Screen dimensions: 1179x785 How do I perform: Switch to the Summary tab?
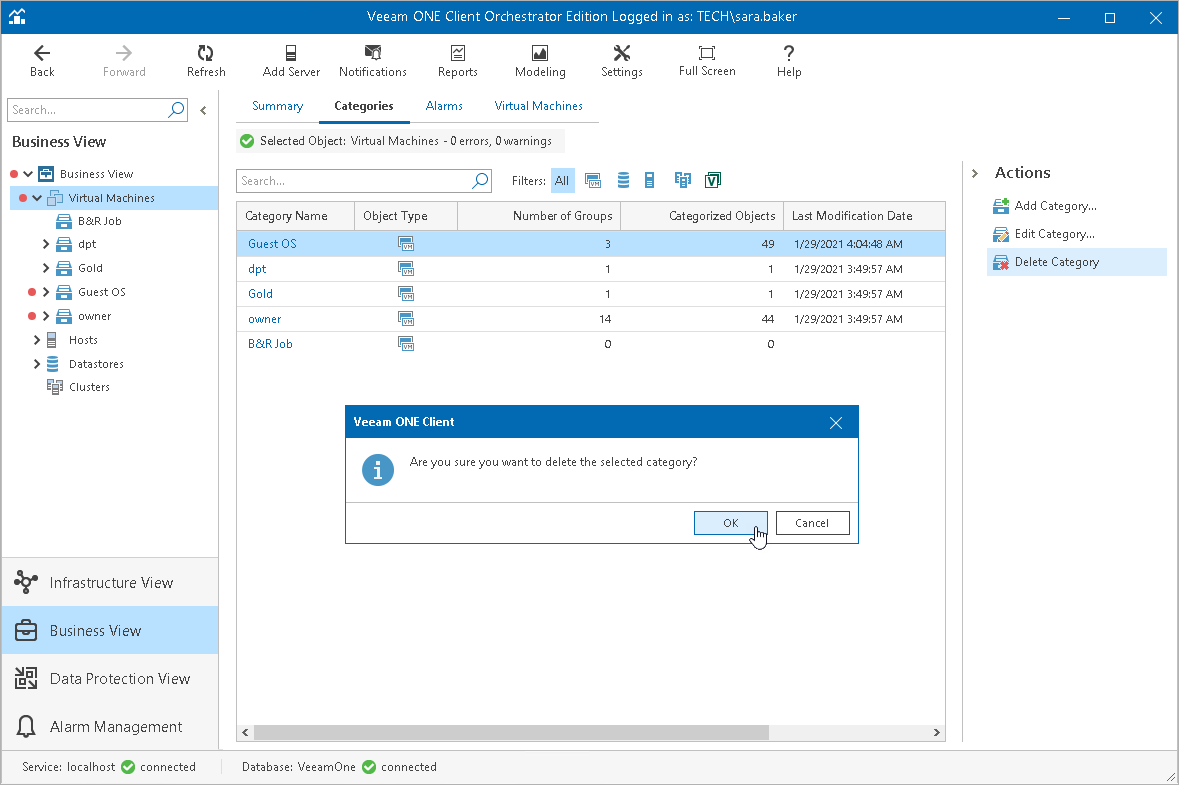point(277,106)
